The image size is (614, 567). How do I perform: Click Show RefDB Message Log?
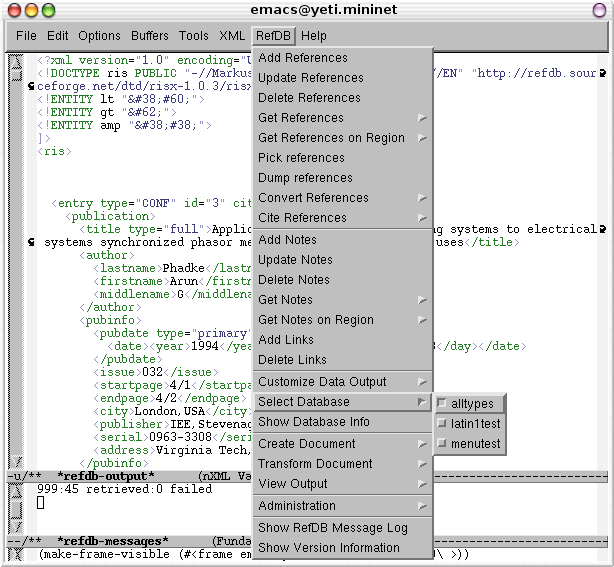[333, 528]
